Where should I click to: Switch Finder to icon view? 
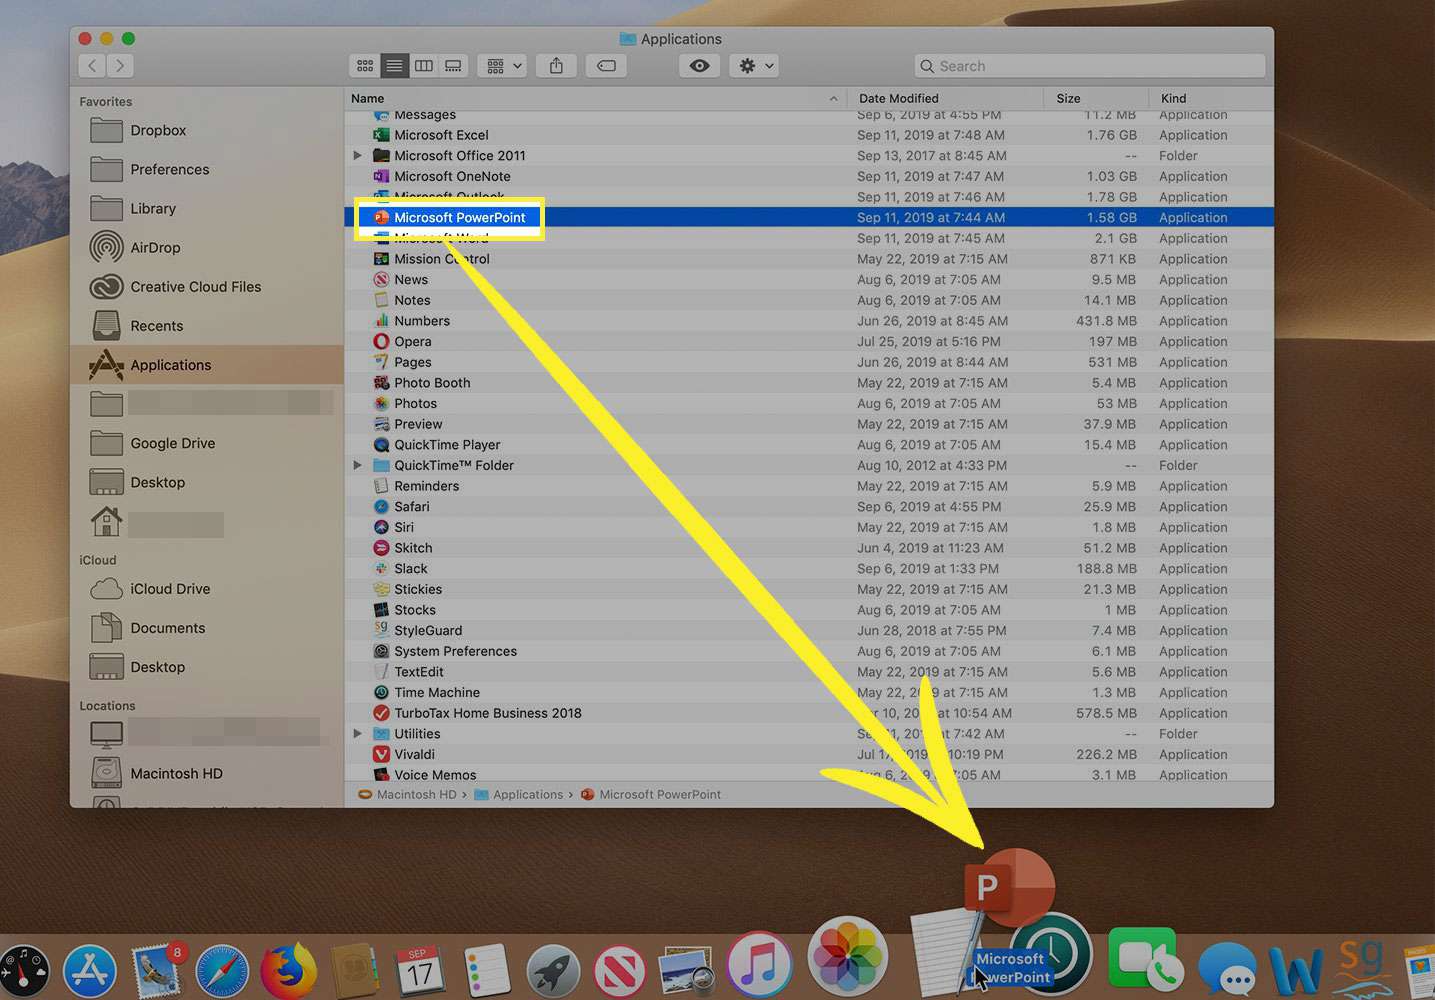(x=365, y=66)
